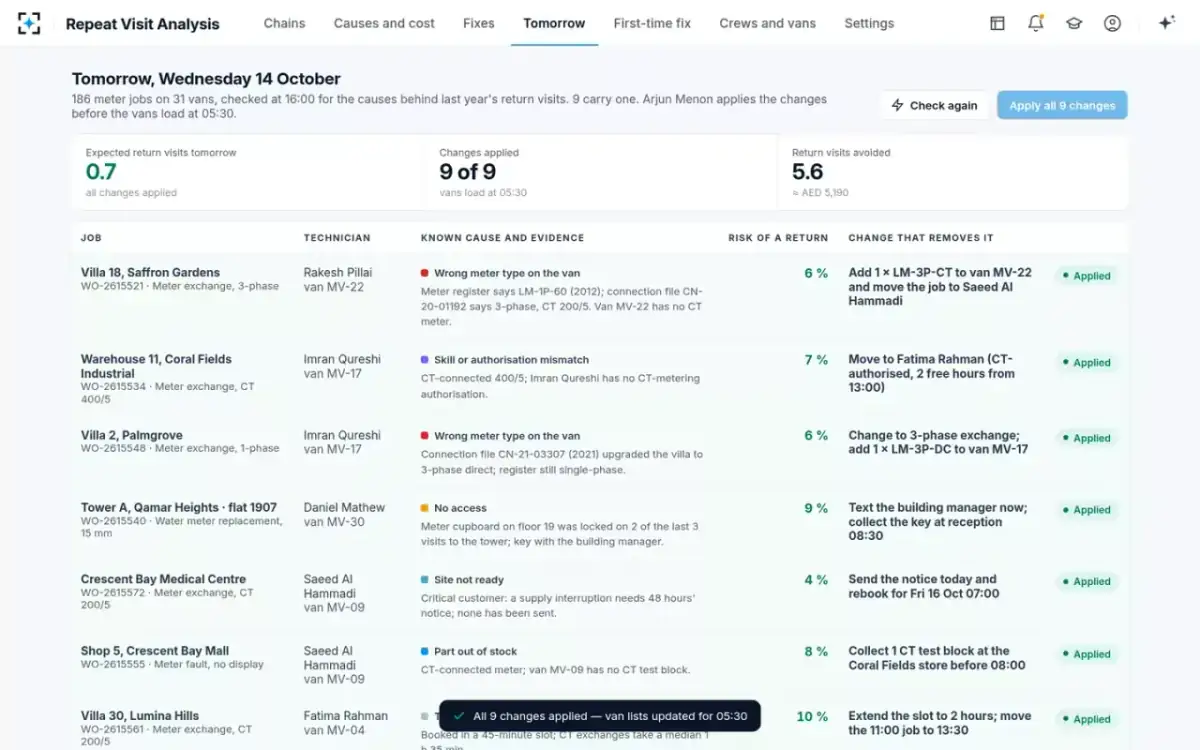Select job Tower A, Qamar Heights flat 1907

coord(179,507)
